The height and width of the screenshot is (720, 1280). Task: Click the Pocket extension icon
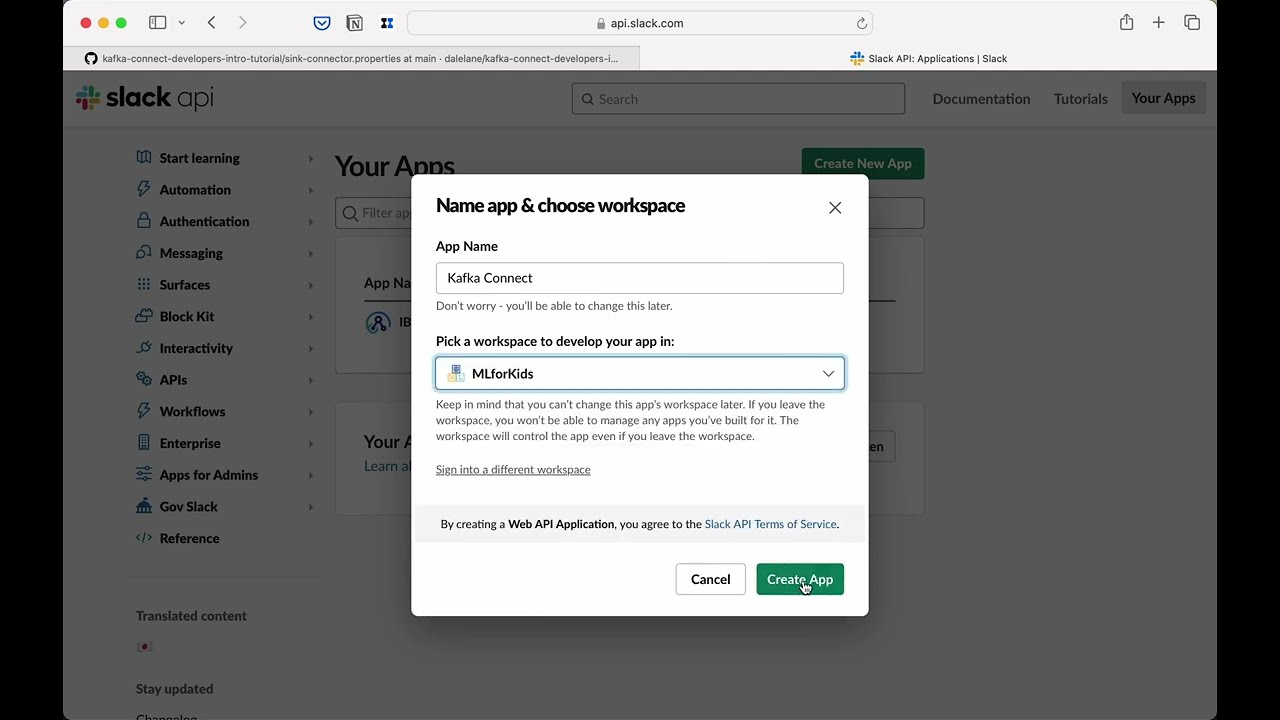tap(322, 23)
